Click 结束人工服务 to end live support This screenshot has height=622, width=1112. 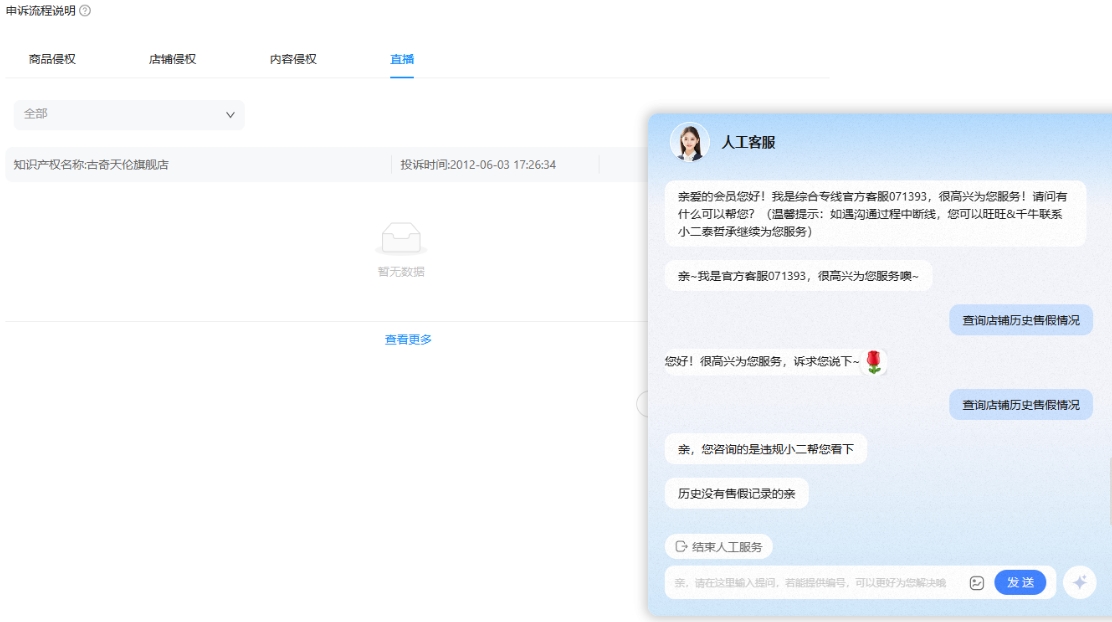pyautogui.click(x=719, y=547)
